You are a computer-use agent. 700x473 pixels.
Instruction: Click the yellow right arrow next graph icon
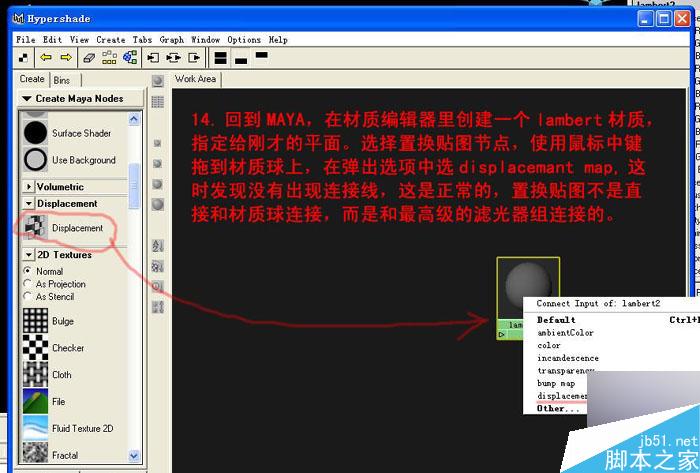(x=66, y=57)
